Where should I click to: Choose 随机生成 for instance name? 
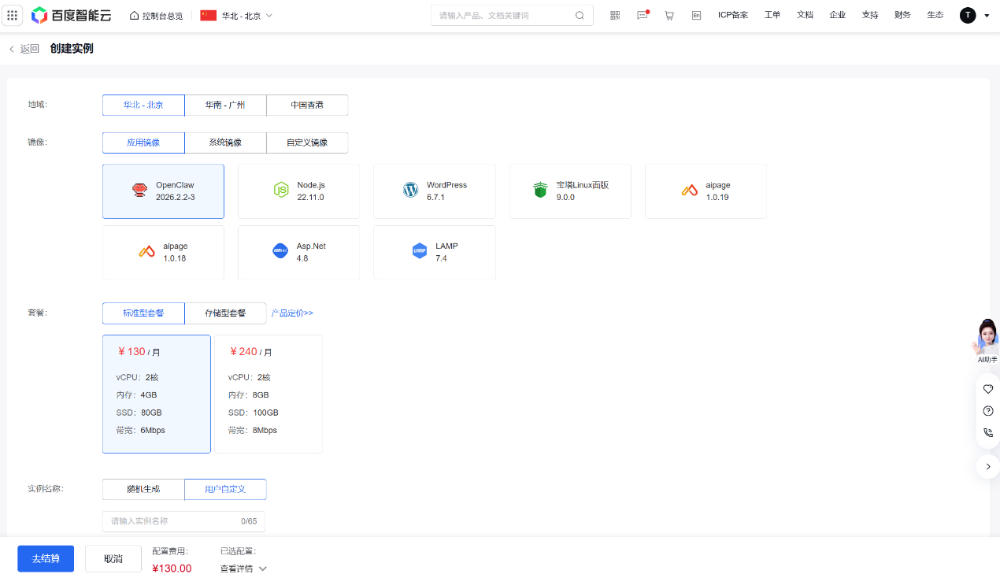[143, 489]
